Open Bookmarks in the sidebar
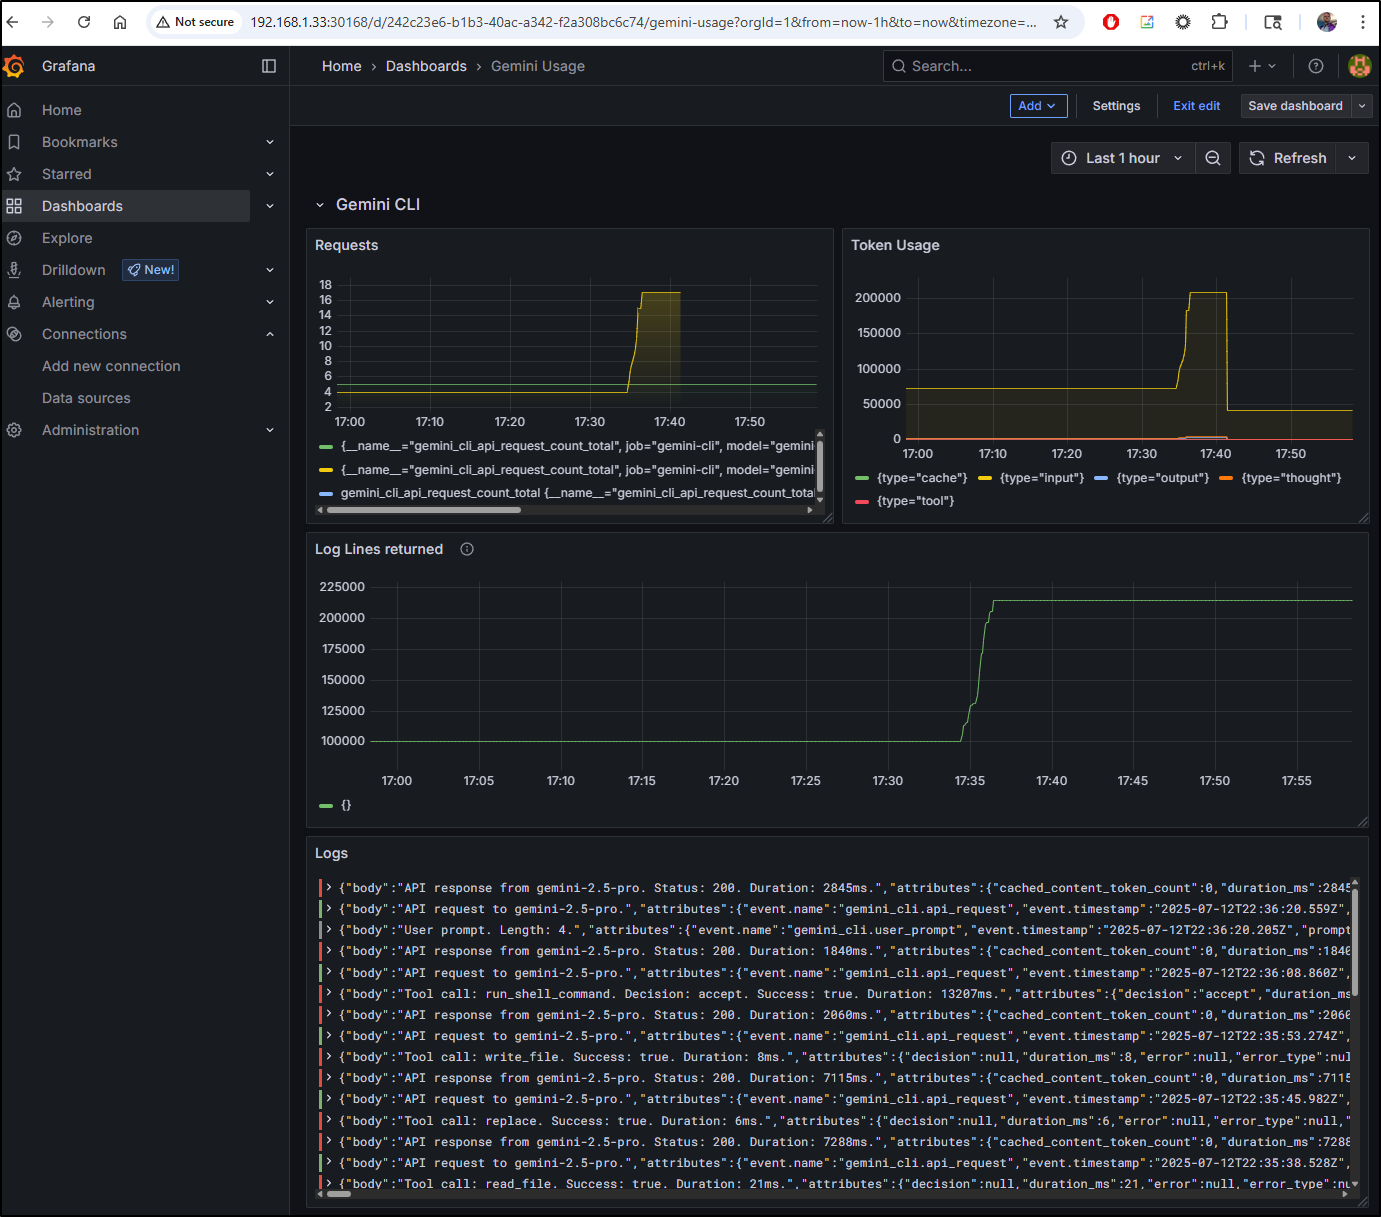 pyautogui.click(x=80, y=142)
